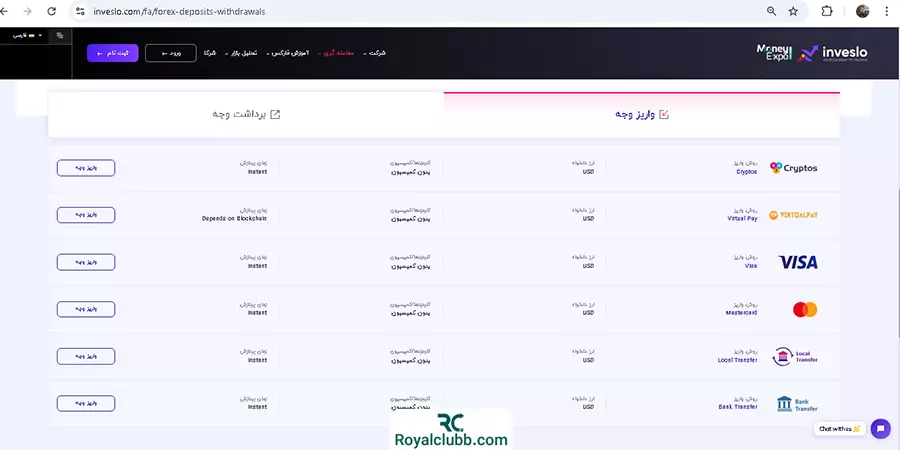The image size is (900, 450).
Task: Expand the تحلیل بازار menu dropdown
Action: 245,53
